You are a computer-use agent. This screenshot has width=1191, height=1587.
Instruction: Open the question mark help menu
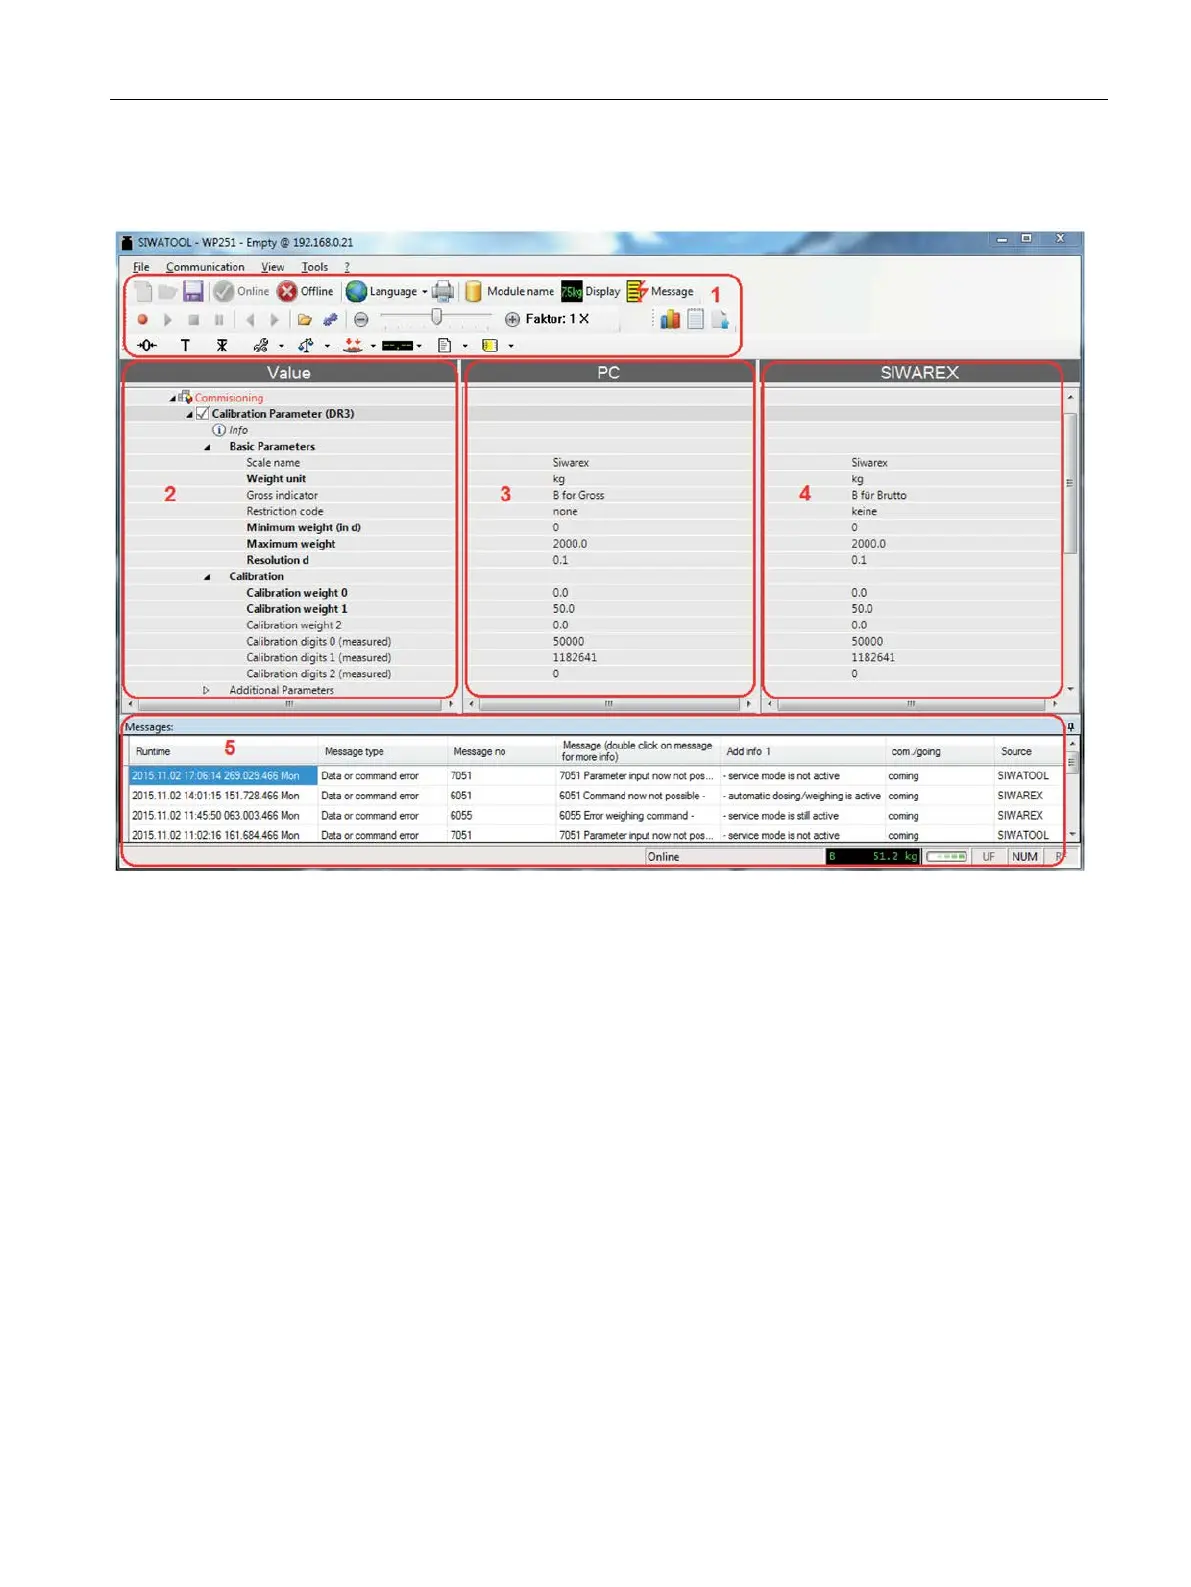[347, 267]
